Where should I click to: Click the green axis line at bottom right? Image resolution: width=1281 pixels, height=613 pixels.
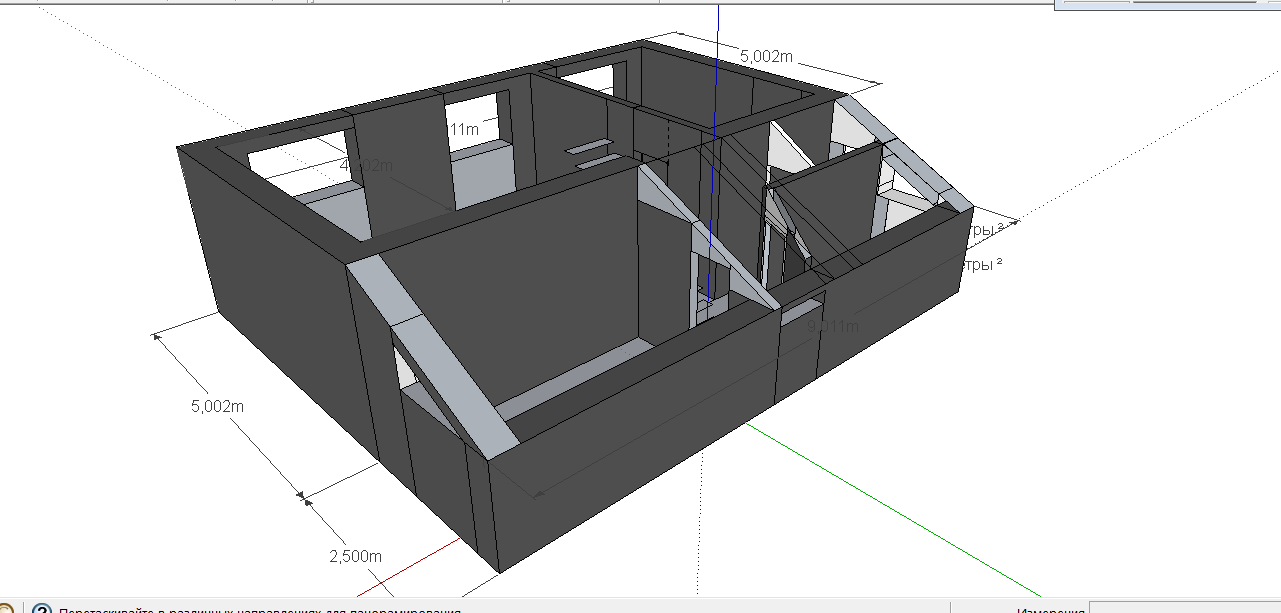click(x=900, y=509)
